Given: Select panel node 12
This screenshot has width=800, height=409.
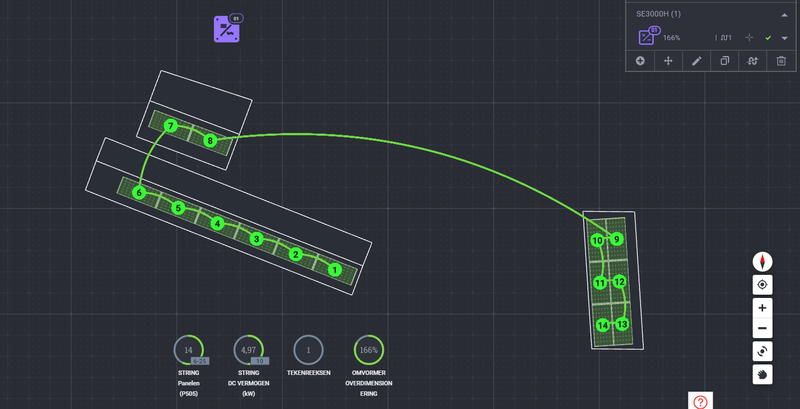Looking at the screenshot, I should pos(619,281).
